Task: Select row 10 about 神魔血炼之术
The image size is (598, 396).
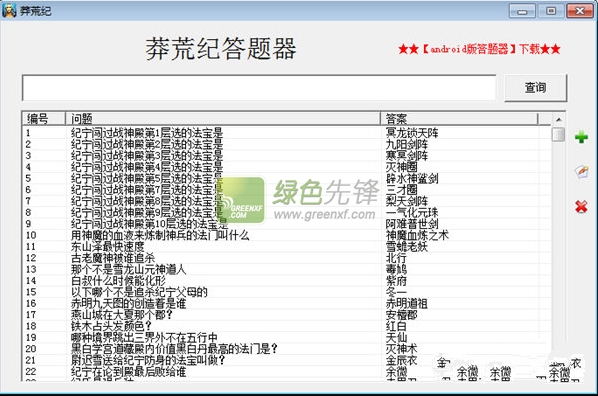Action: pyautogui.click(x=286, y=235)
